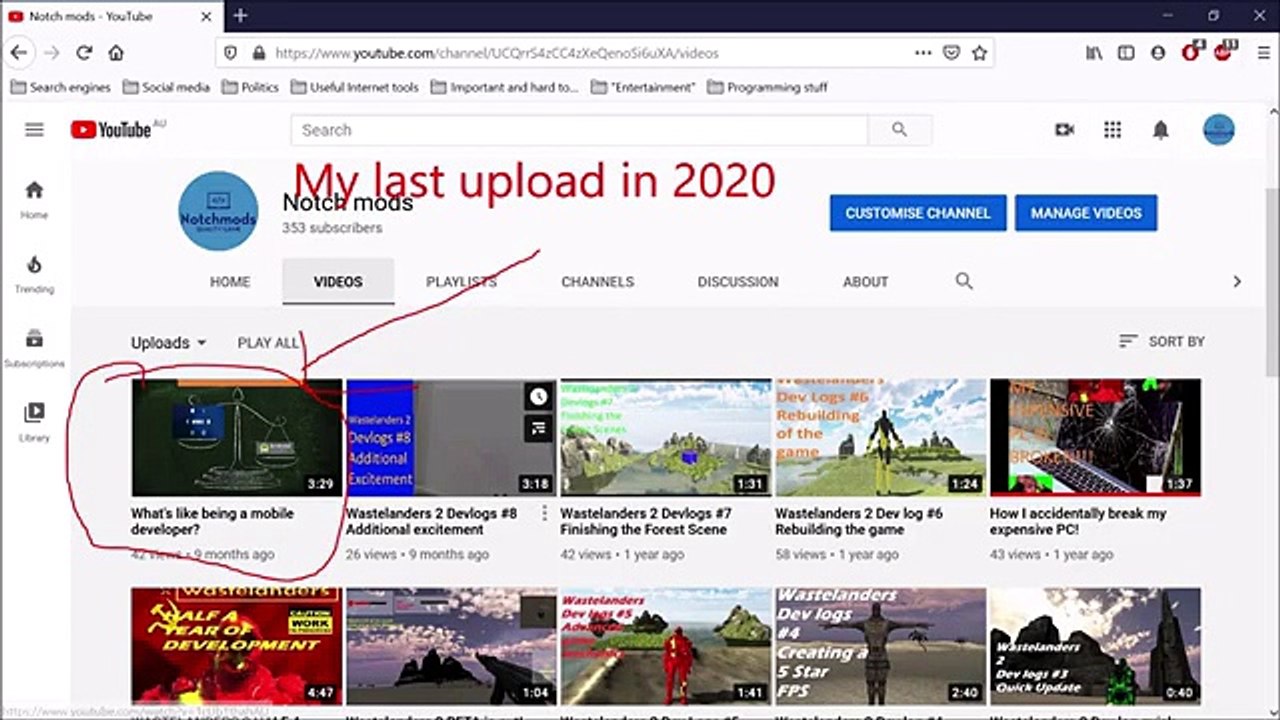1280x720 pixels.
Task: Open the Firefox account icon
Action: point(1158,53)
